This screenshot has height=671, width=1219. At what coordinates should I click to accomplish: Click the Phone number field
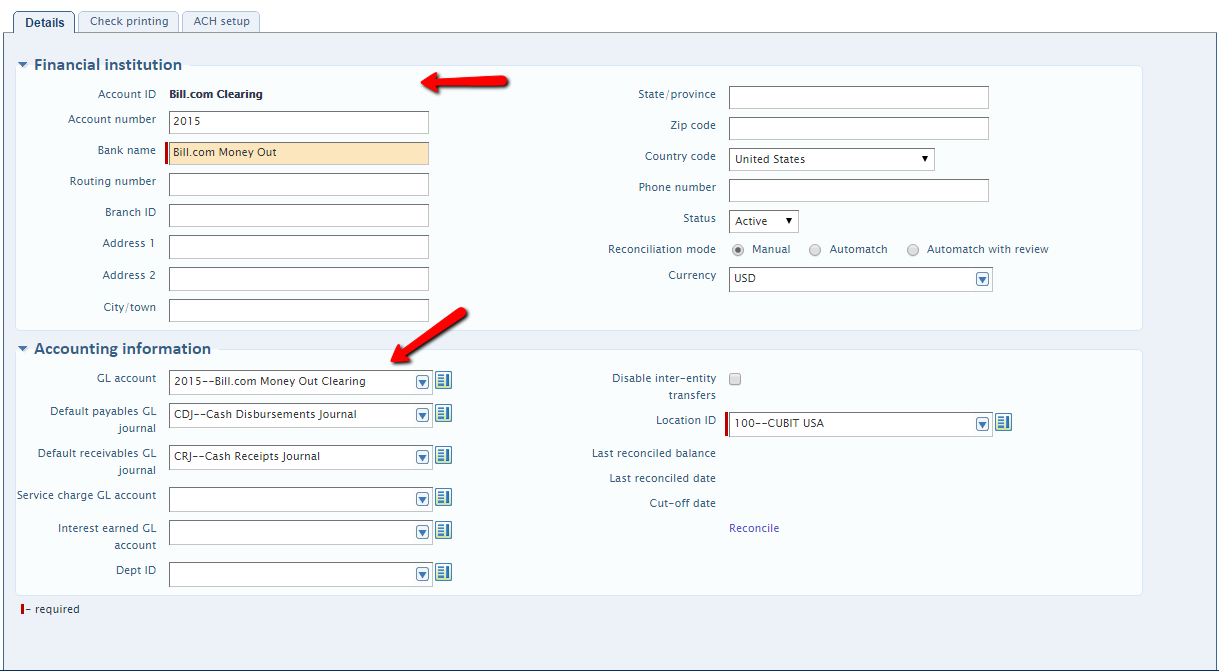coord(859,190)
